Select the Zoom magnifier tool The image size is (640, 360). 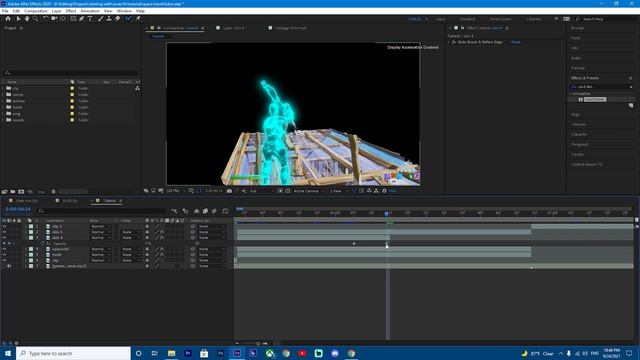coord(36,19)
